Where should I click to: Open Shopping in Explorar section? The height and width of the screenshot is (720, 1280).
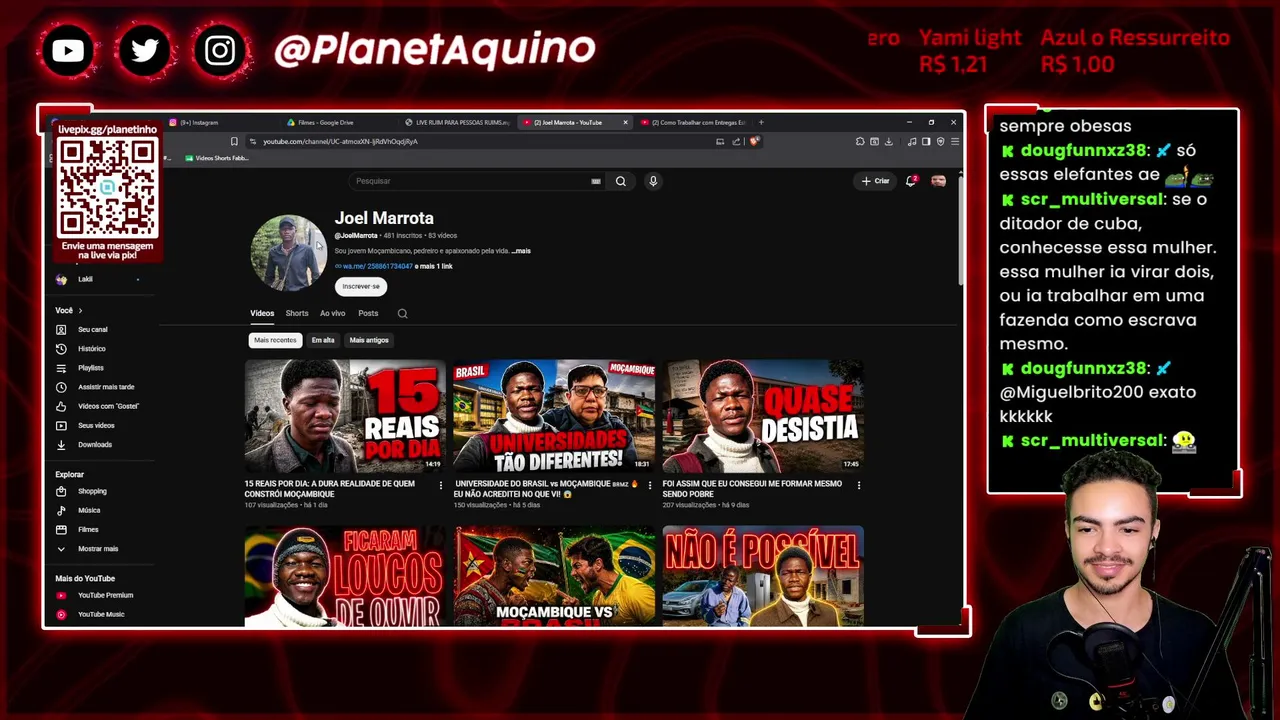92,492
